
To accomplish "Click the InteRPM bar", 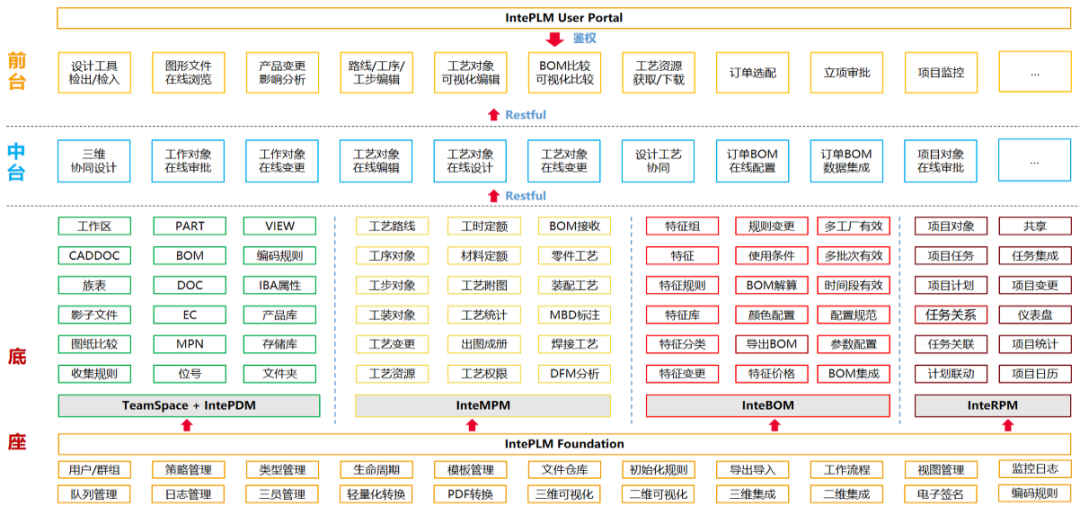I will (993, 405).
